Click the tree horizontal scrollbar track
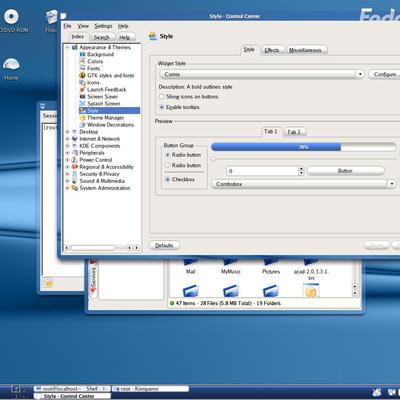400x400 pixels. [x=98, y=248]
